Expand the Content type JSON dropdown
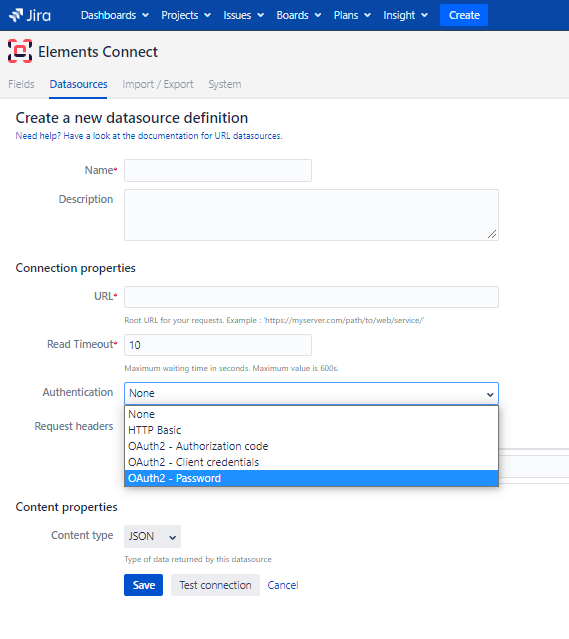 (152, 536)
